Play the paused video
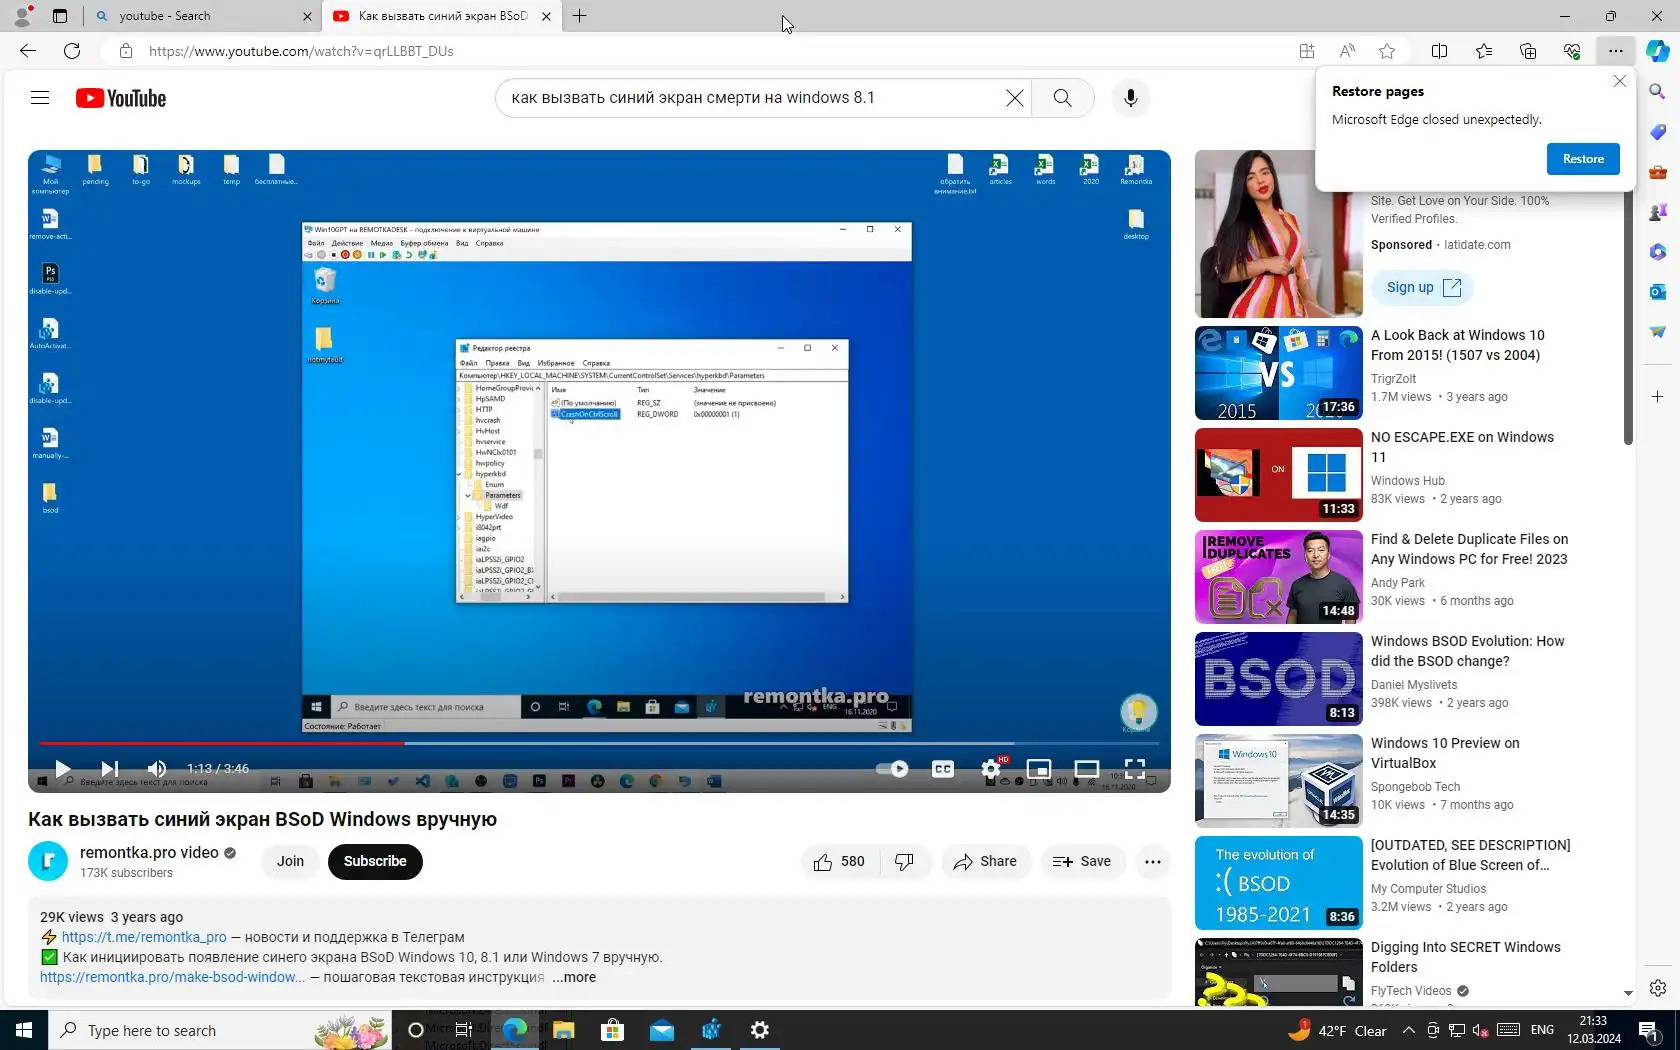Viewport: 1680px width, 1050px height. pos(62,768)
